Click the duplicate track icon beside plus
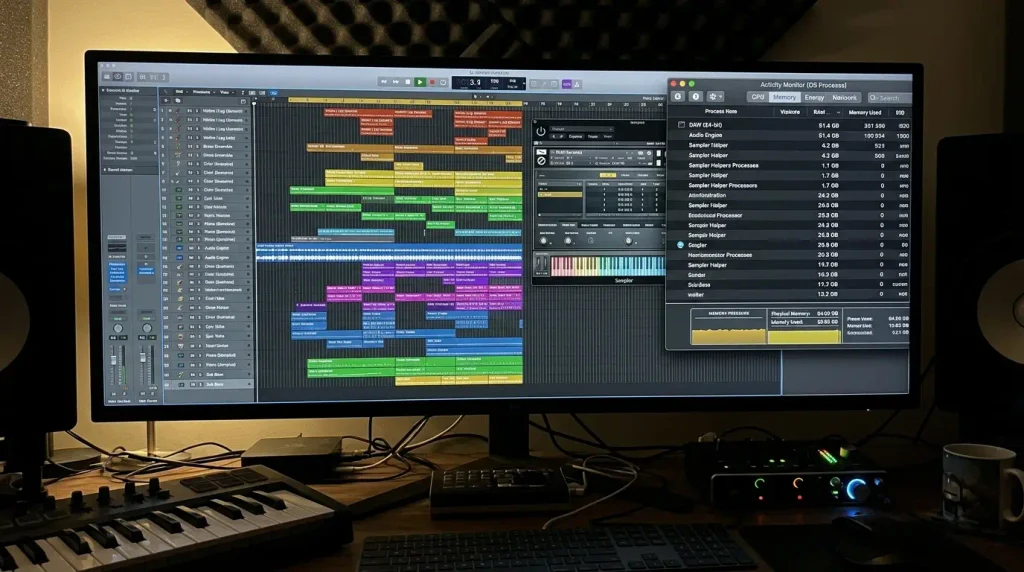The image size is (1024, 572). [x=177, y=101]
